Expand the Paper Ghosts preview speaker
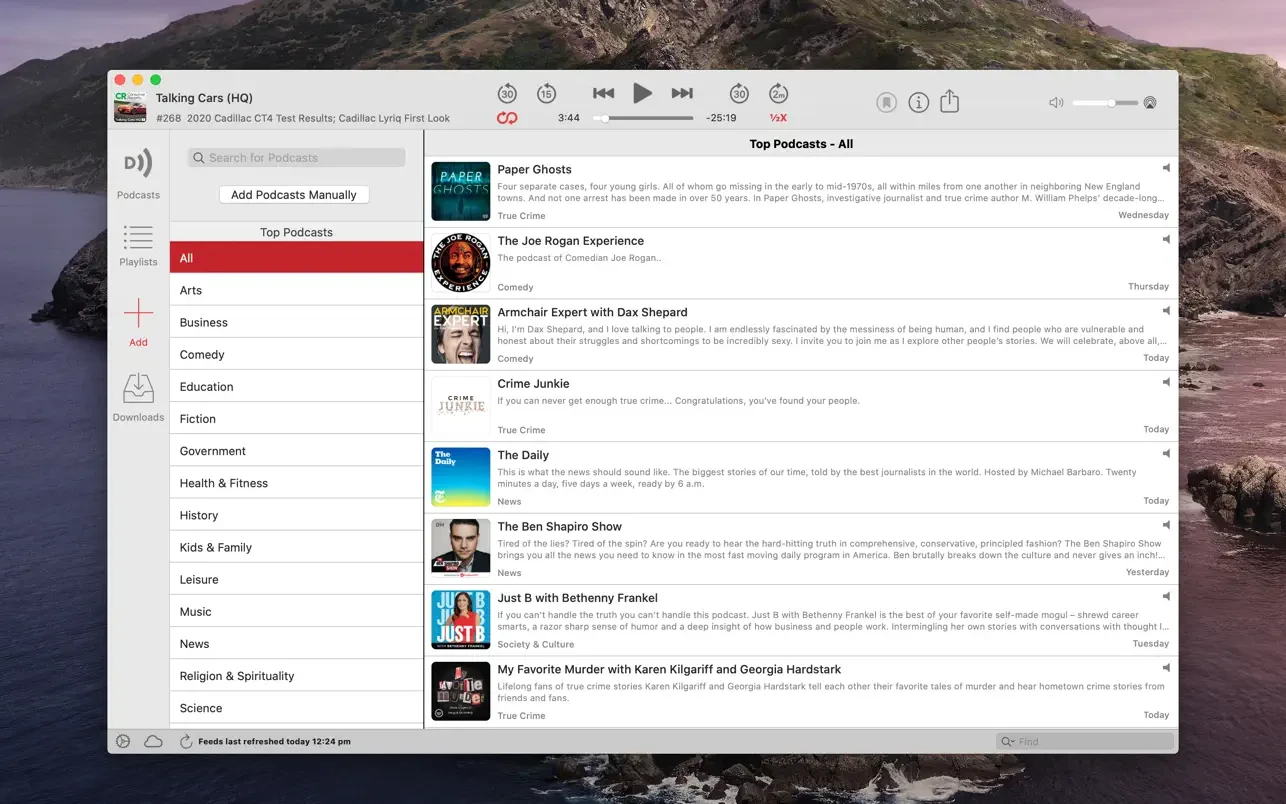The height and width of the screenshot is (804, 1286). click(1165, 168)
